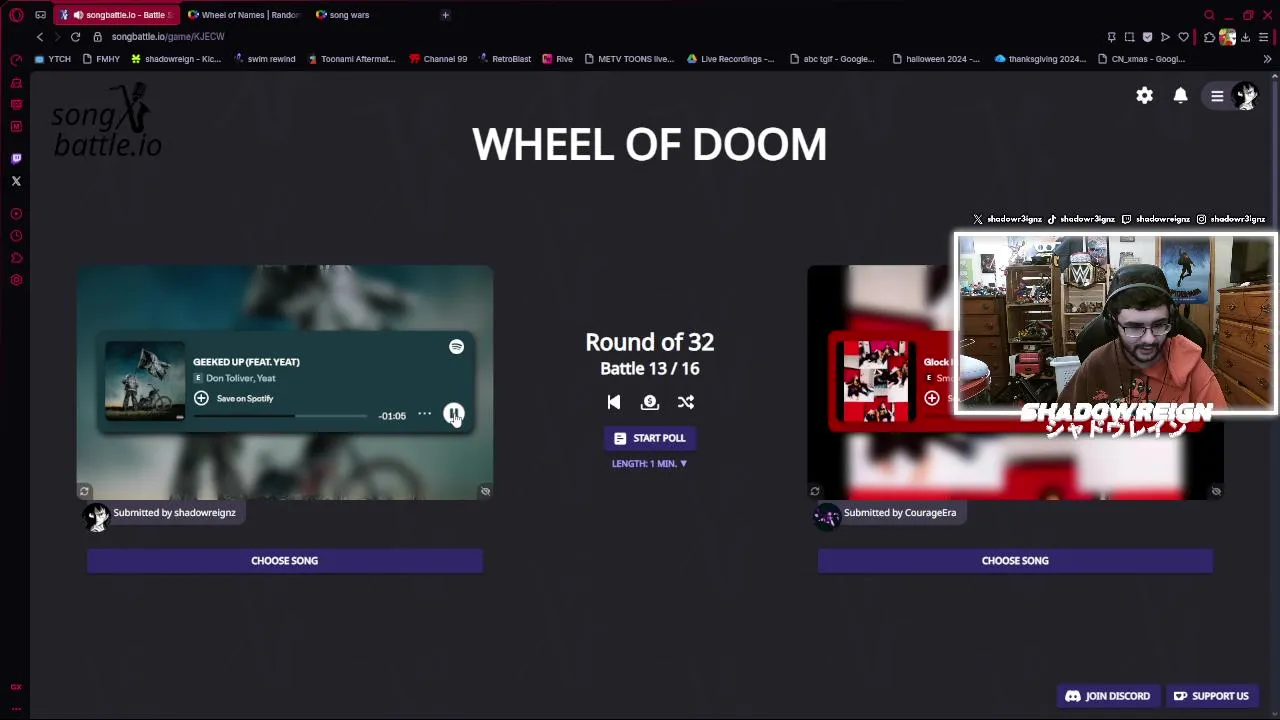Take snapshot via toolbar snapshot icon

click(1129, 37)
